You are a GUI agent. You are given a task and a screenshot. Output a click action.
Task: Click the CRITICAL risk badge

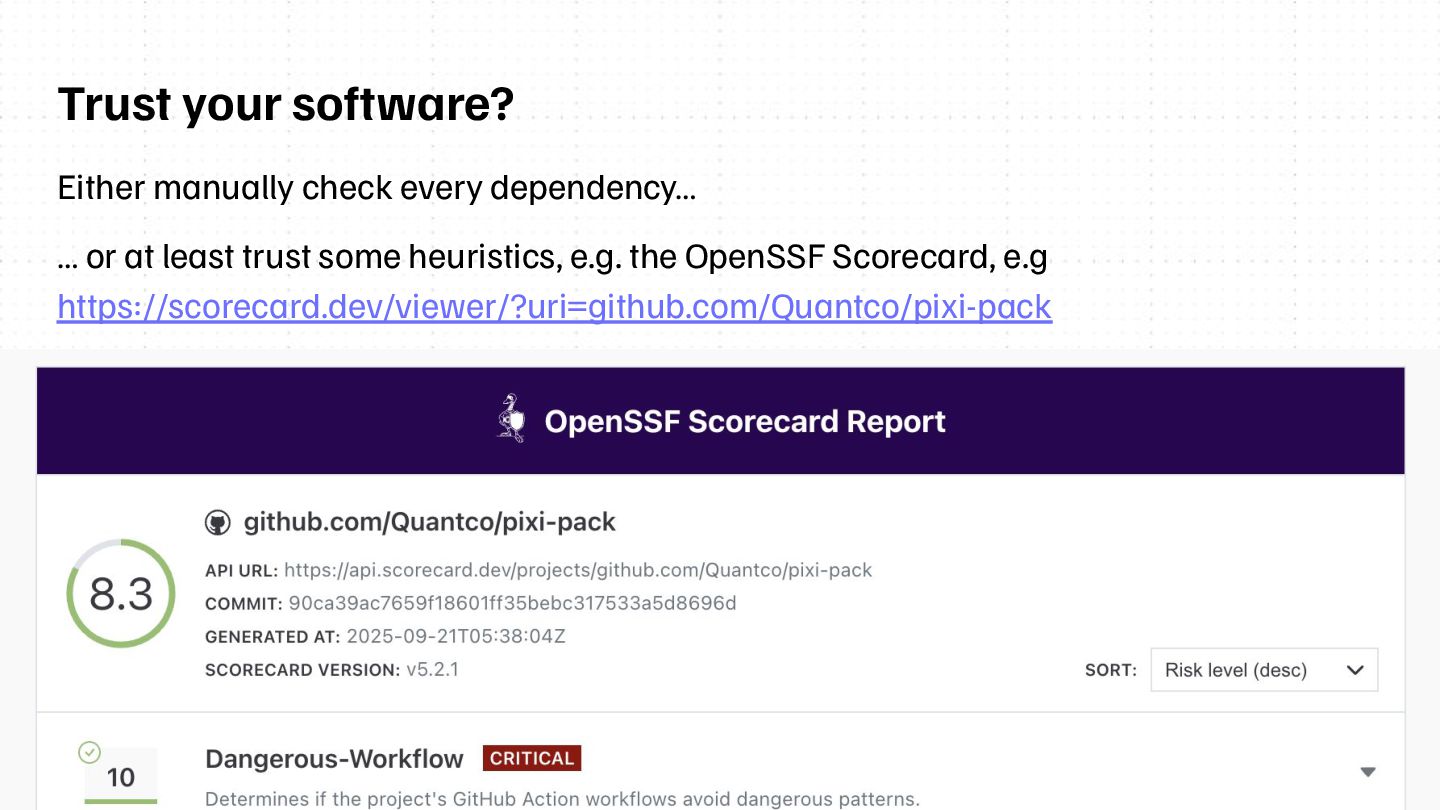pyautogui.click(x=531, y=758)
